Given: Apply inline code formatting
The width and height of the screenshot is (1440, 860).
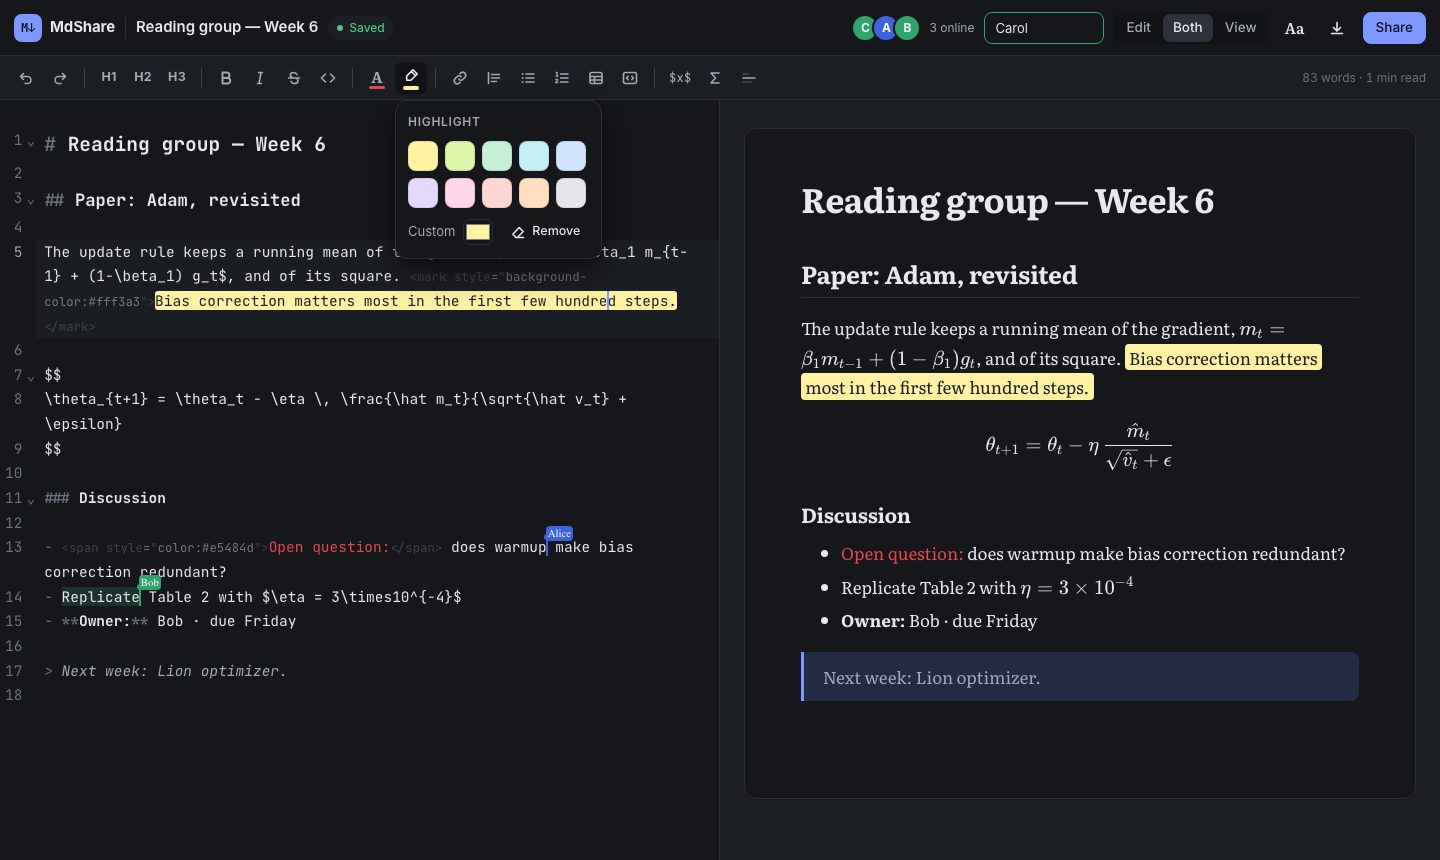Looking at the screenshot, I should pyautogui.click(x=328, y=78).
